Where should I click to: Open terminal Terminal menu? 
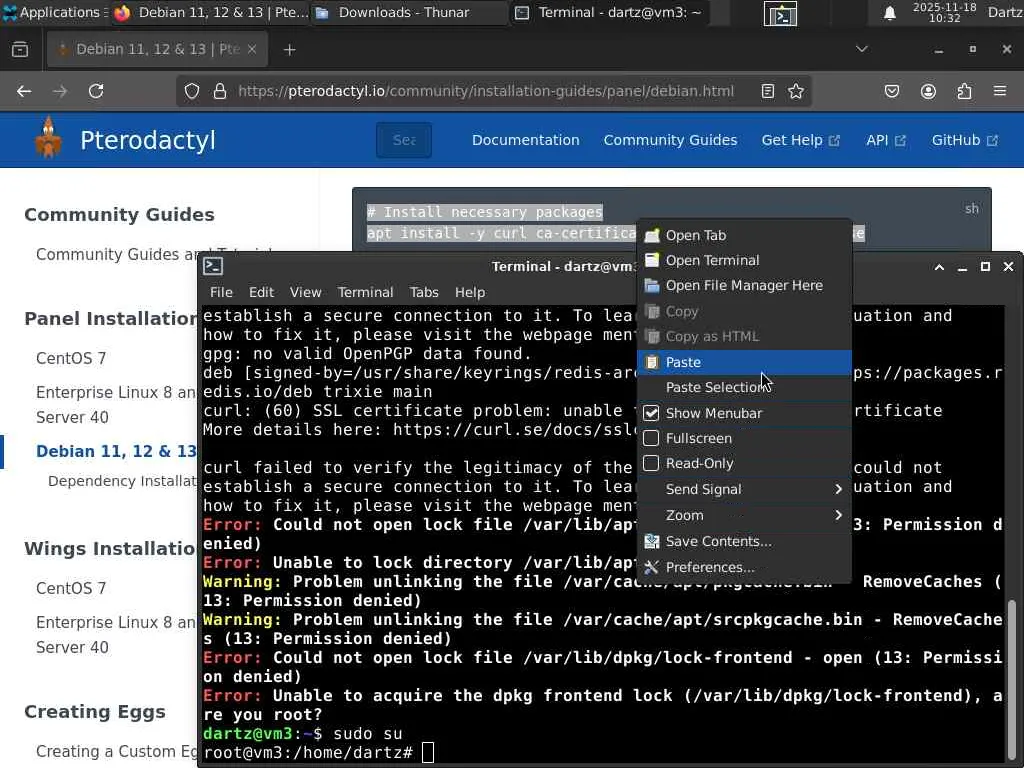(365, 292)
